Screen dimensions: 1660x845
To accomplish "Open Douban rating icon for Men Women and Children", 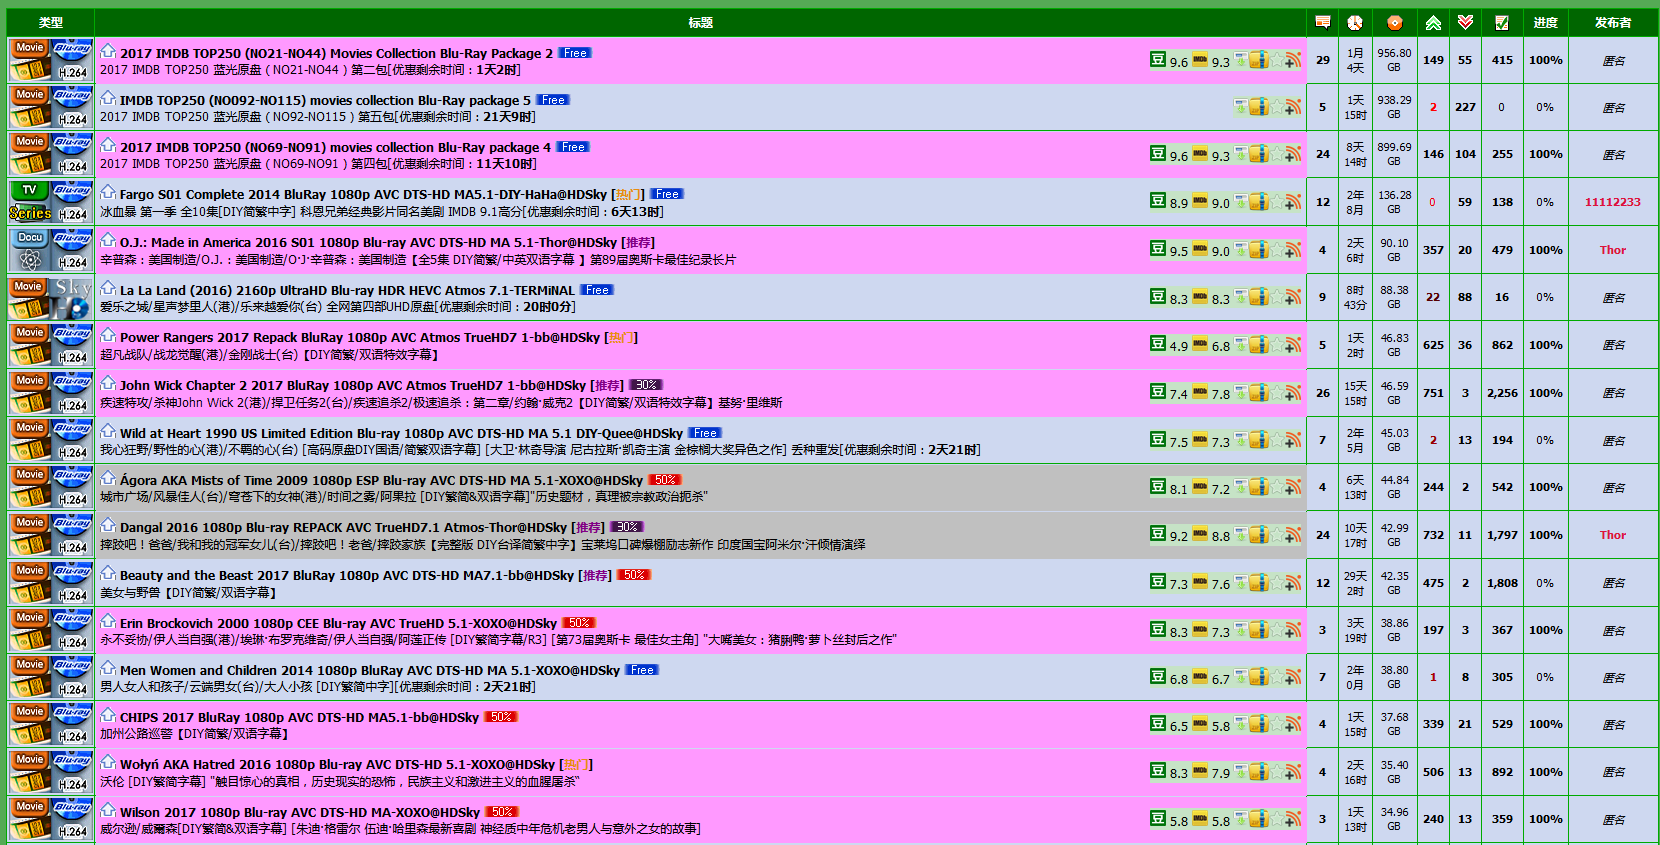I will tap(1158, 676).
